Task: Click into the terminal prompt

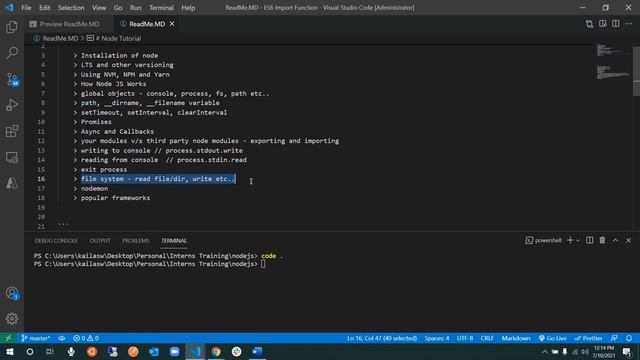Action: pyautogui.click(x=263, y=264)
